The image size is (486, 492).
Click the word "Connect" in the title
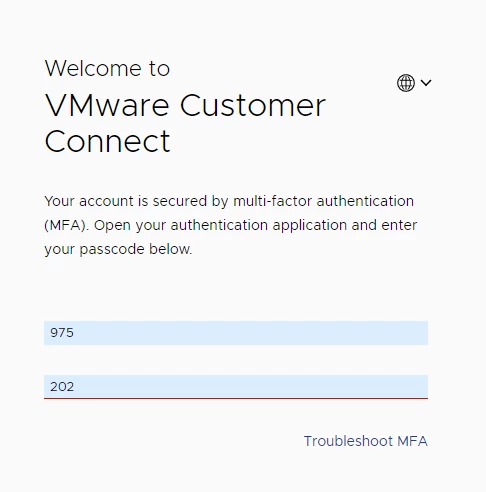coord(108,141)
